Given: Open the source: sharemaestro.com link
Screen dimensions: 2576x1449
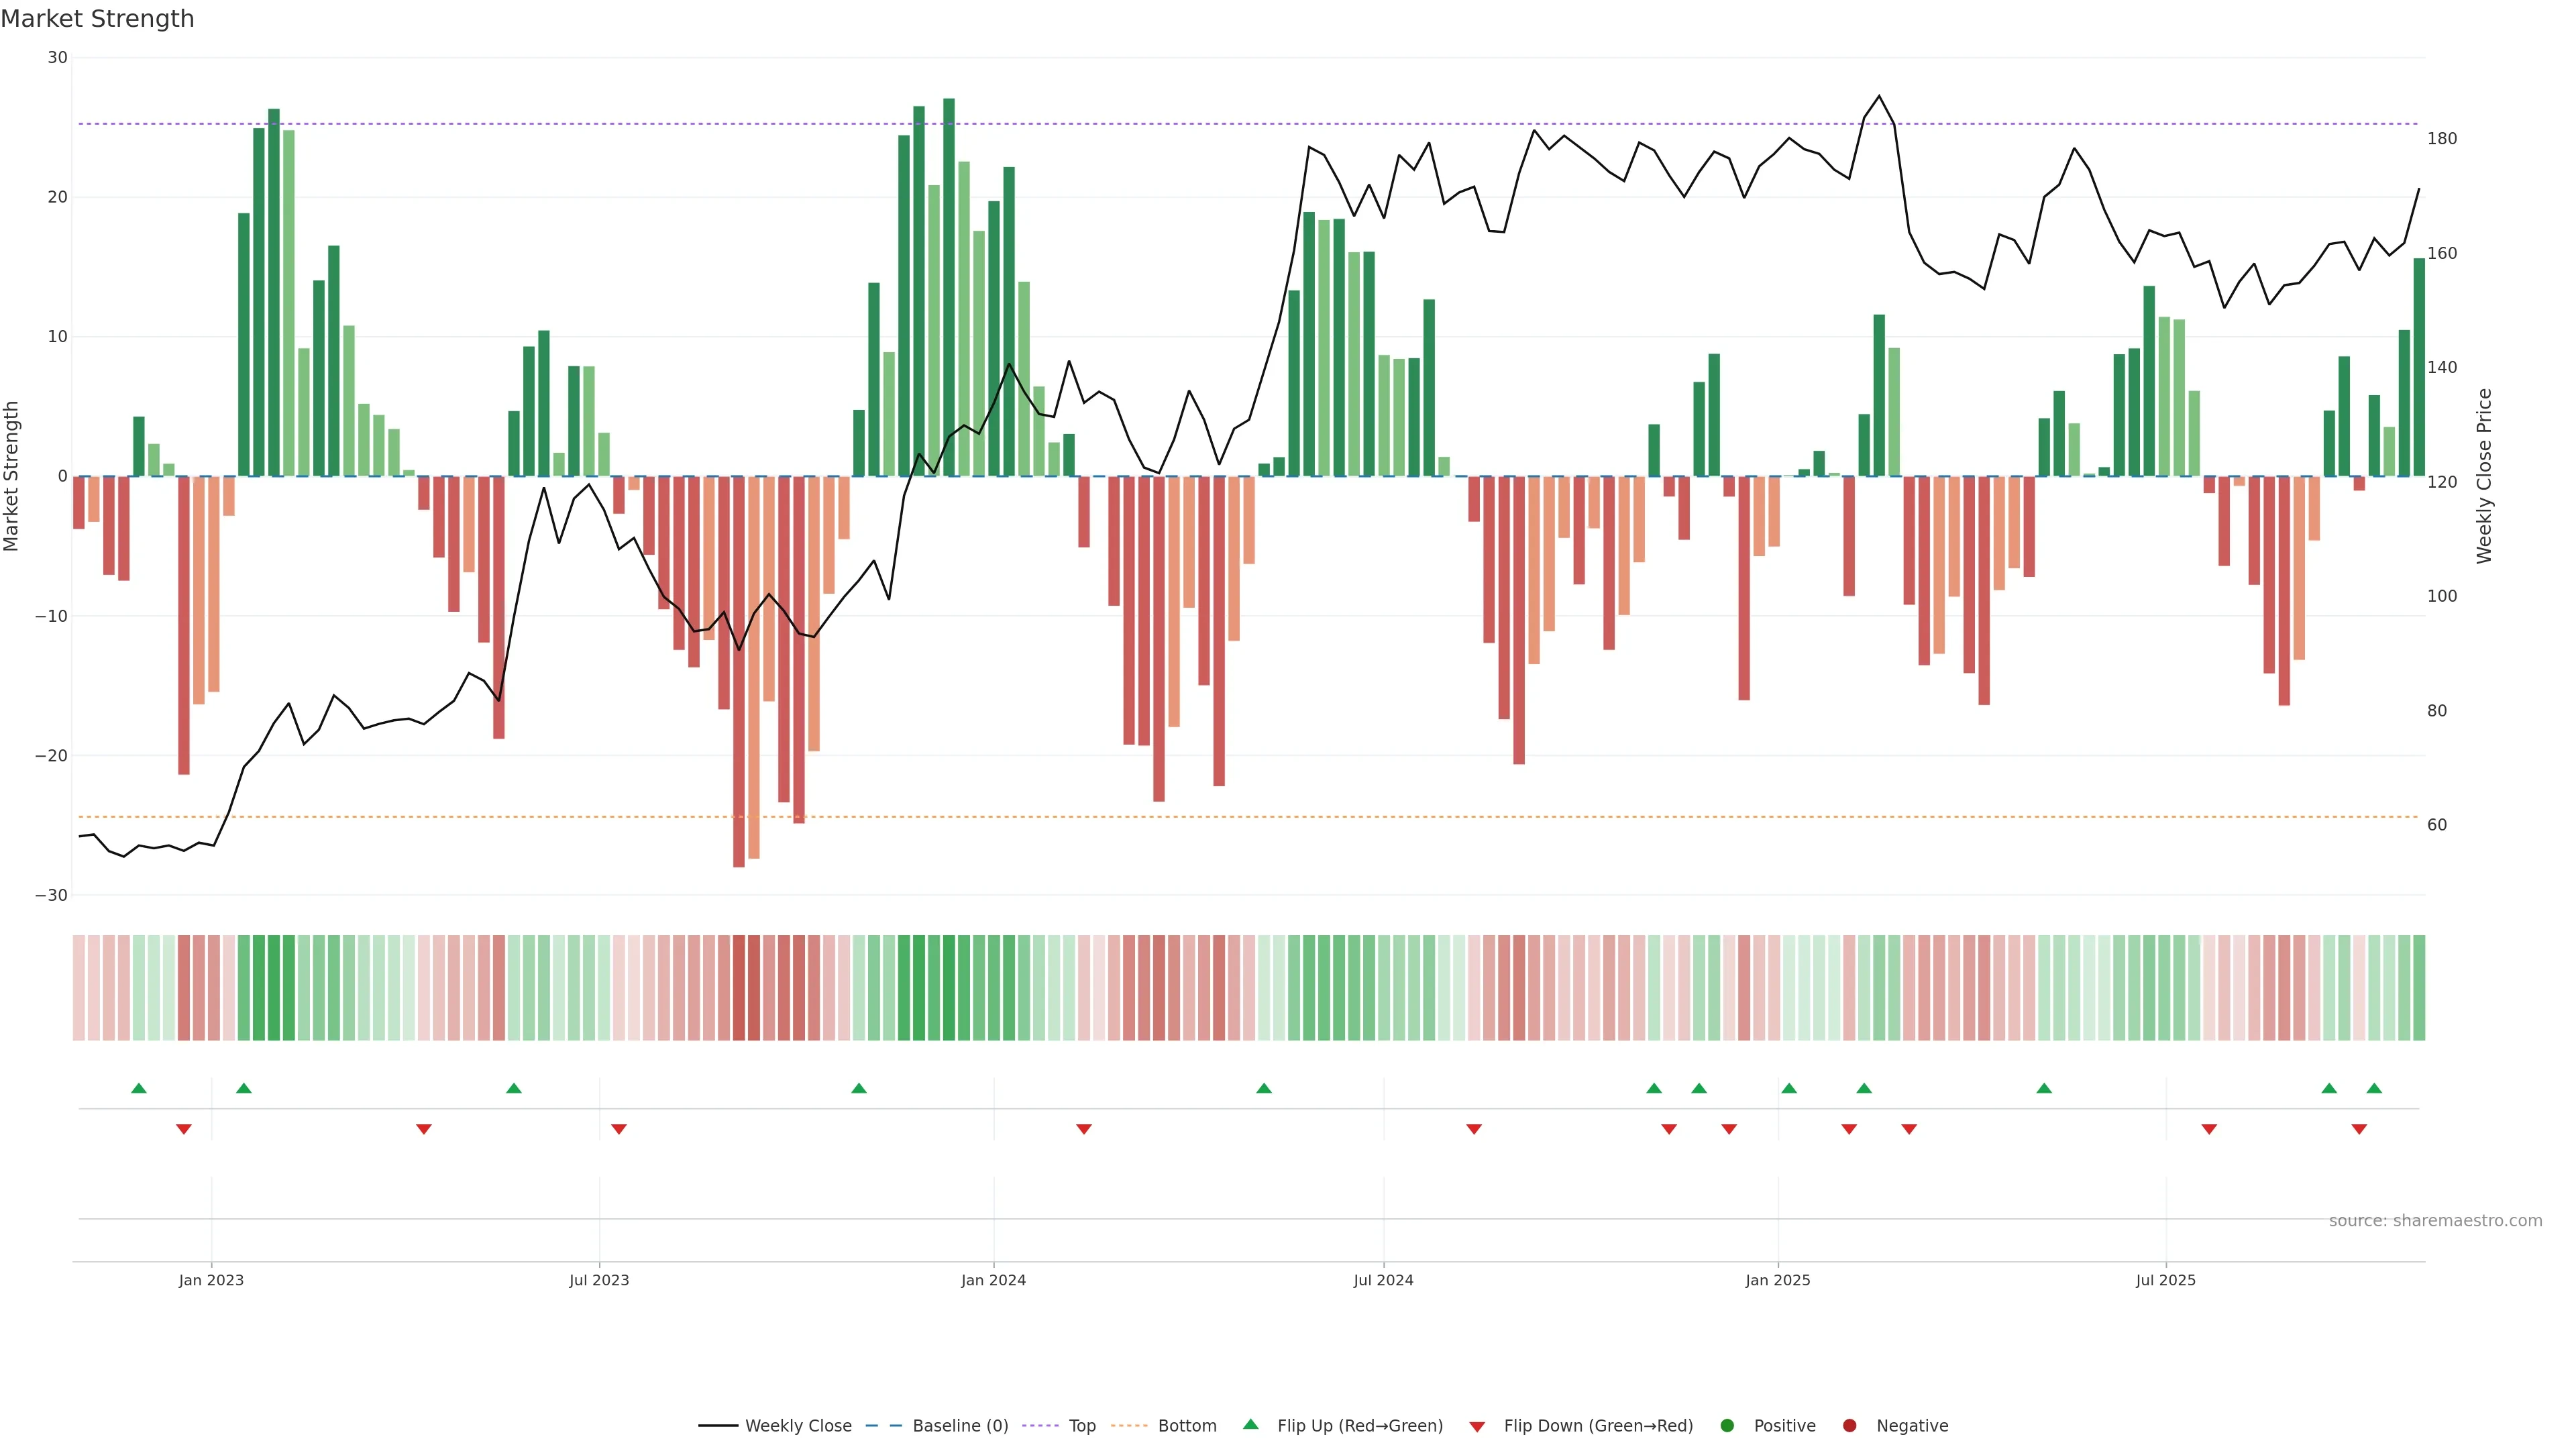Looking at the screenshot, I should click(2435, 1221).
